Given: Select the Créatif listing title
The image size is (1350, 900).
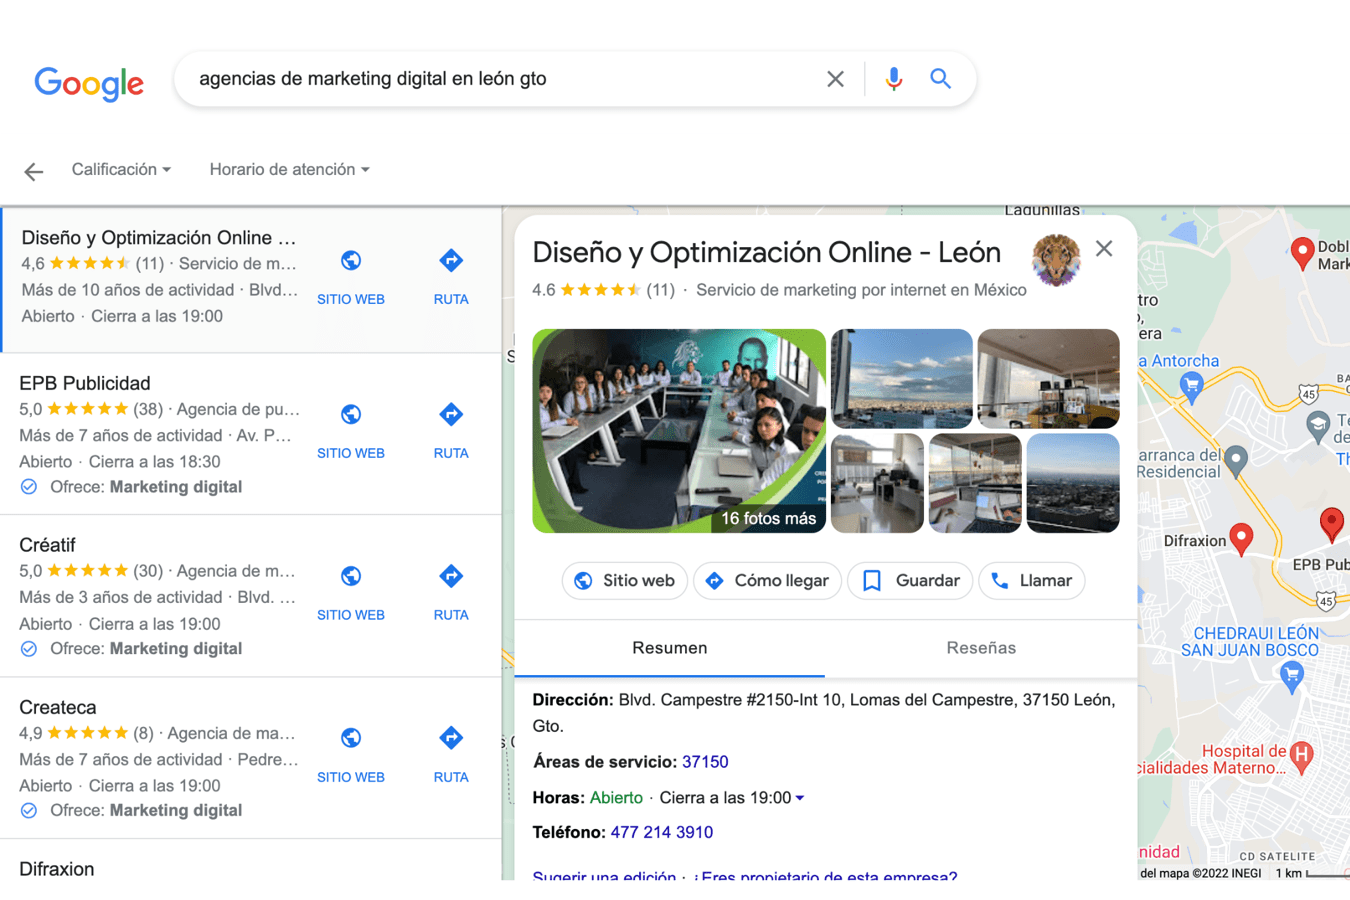Looking at the screenshot, I should (x=47, y=545).
